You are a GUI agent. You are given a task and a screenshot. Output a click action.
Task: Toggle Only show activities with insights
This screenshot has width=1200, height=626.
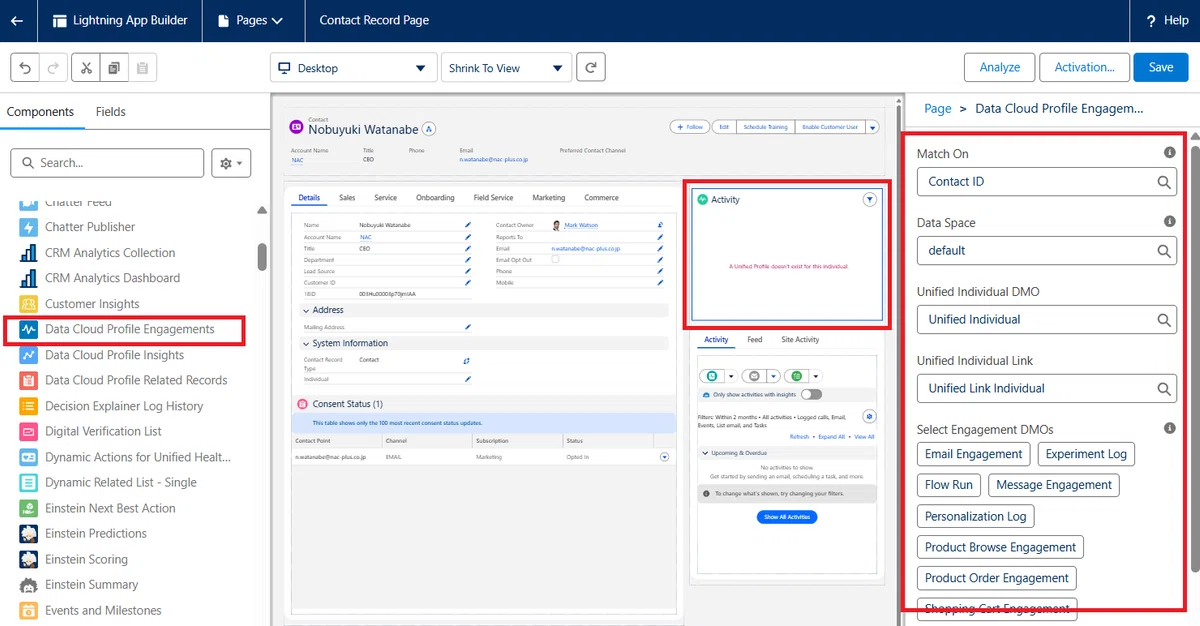[811, 395]
